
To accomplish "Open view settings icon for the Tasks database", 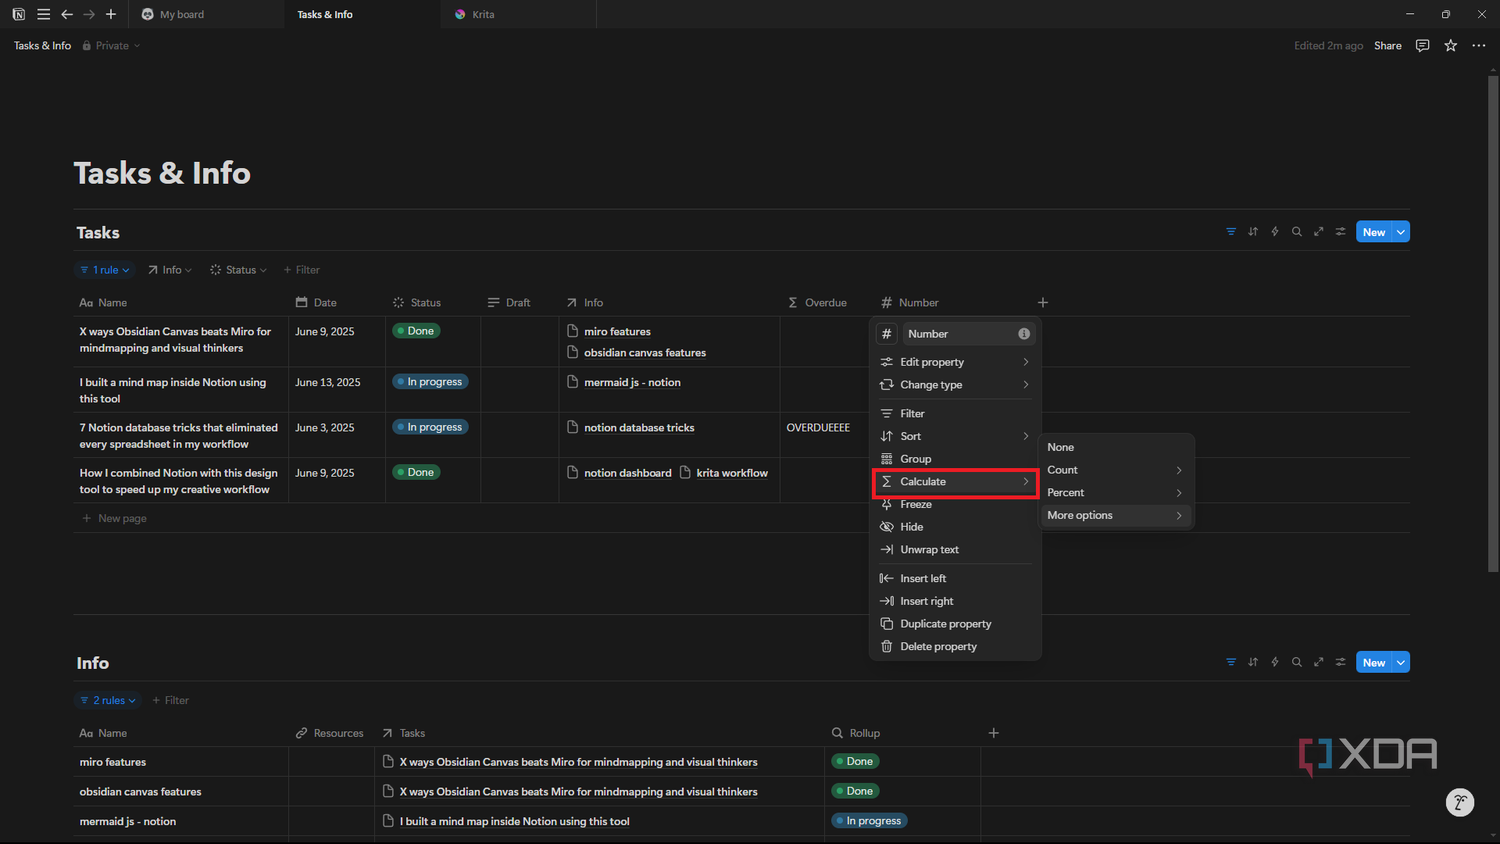I will (x=1341, y=232).
